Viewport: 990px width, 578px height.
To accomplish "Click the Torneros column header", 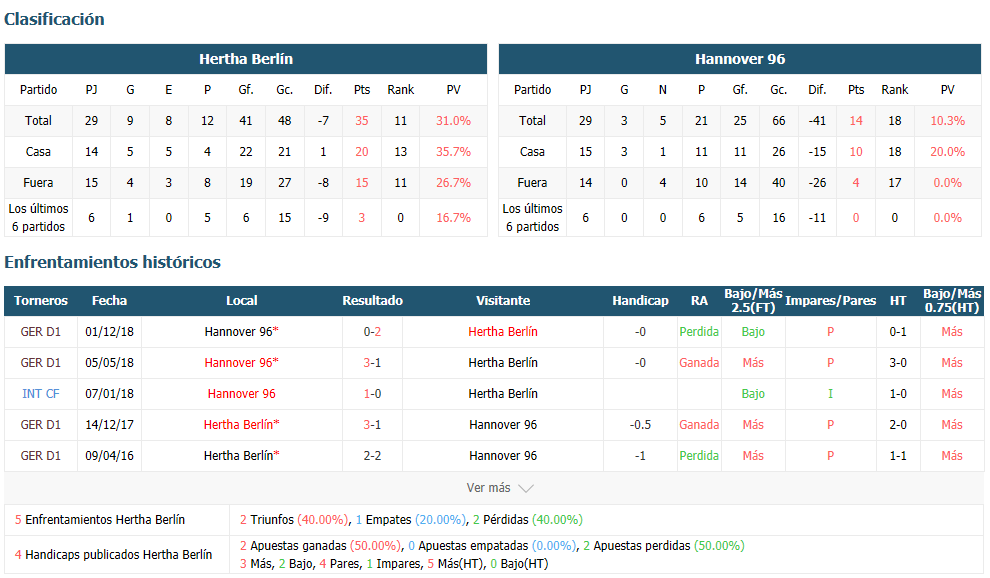I will [x=41, y=301].
